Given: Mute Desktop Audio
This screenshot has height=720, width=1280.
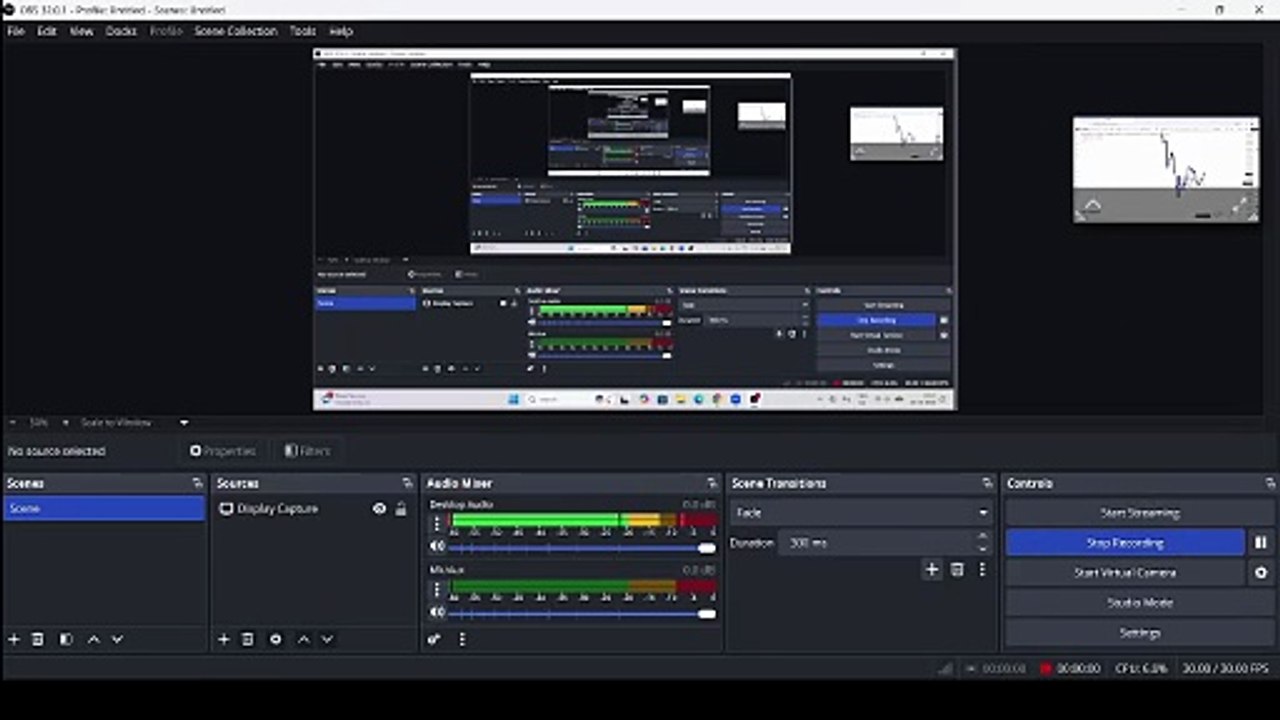Looking at the screenshot, I should (x=437, y=547).
